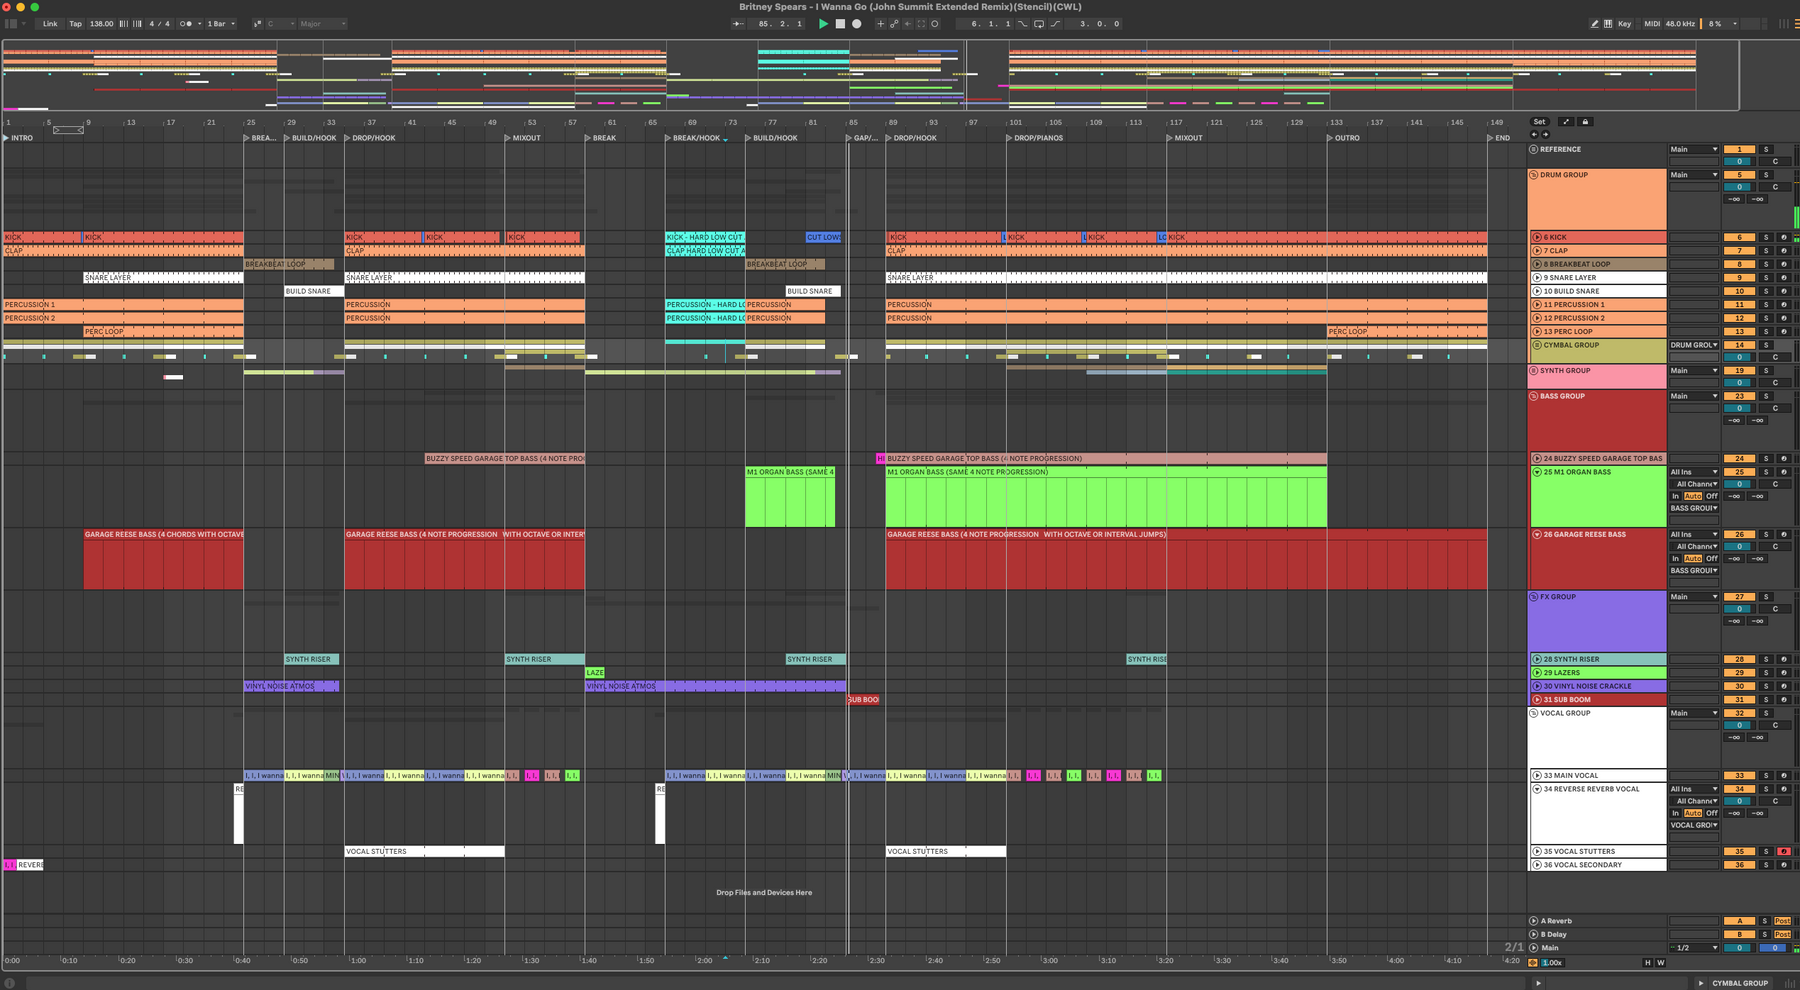The height and width of the screenshot is (990, 1800).
Task: Launch the 9 SNARE LAYER play icon
Action: coord(1537,278)
